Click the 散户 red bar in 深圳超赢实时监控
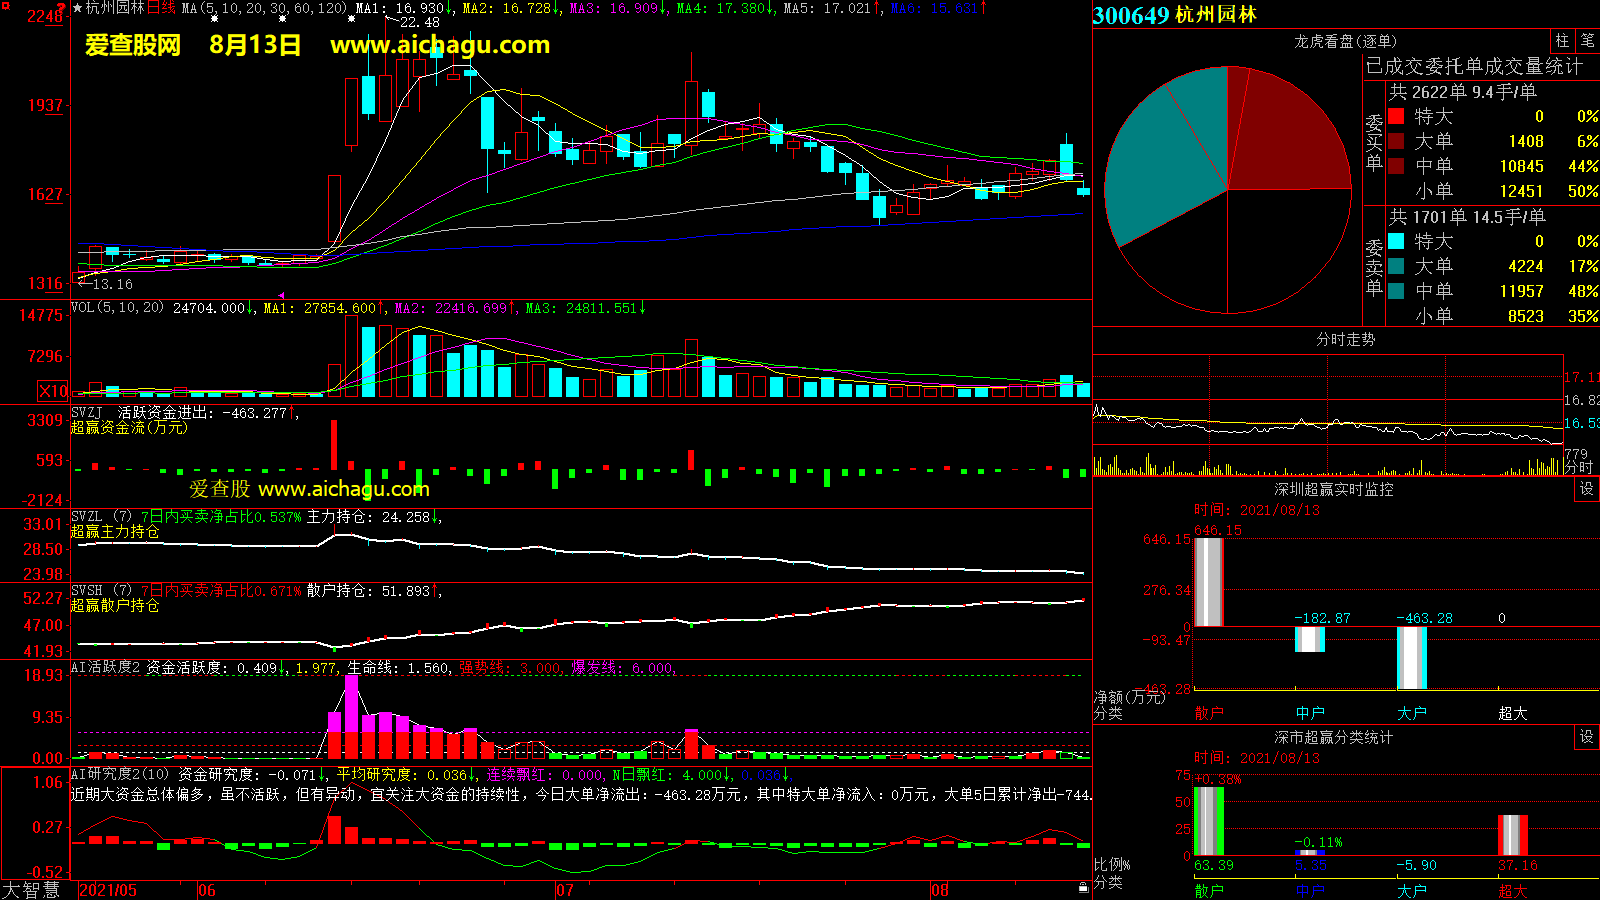 coord(1208,582)
